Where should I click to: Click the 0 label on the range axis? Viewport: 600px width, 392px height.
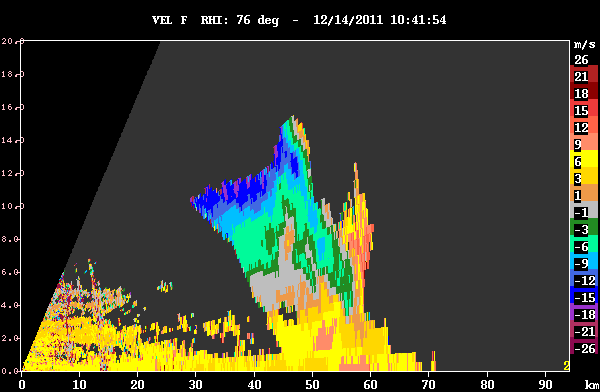(22, 384)
